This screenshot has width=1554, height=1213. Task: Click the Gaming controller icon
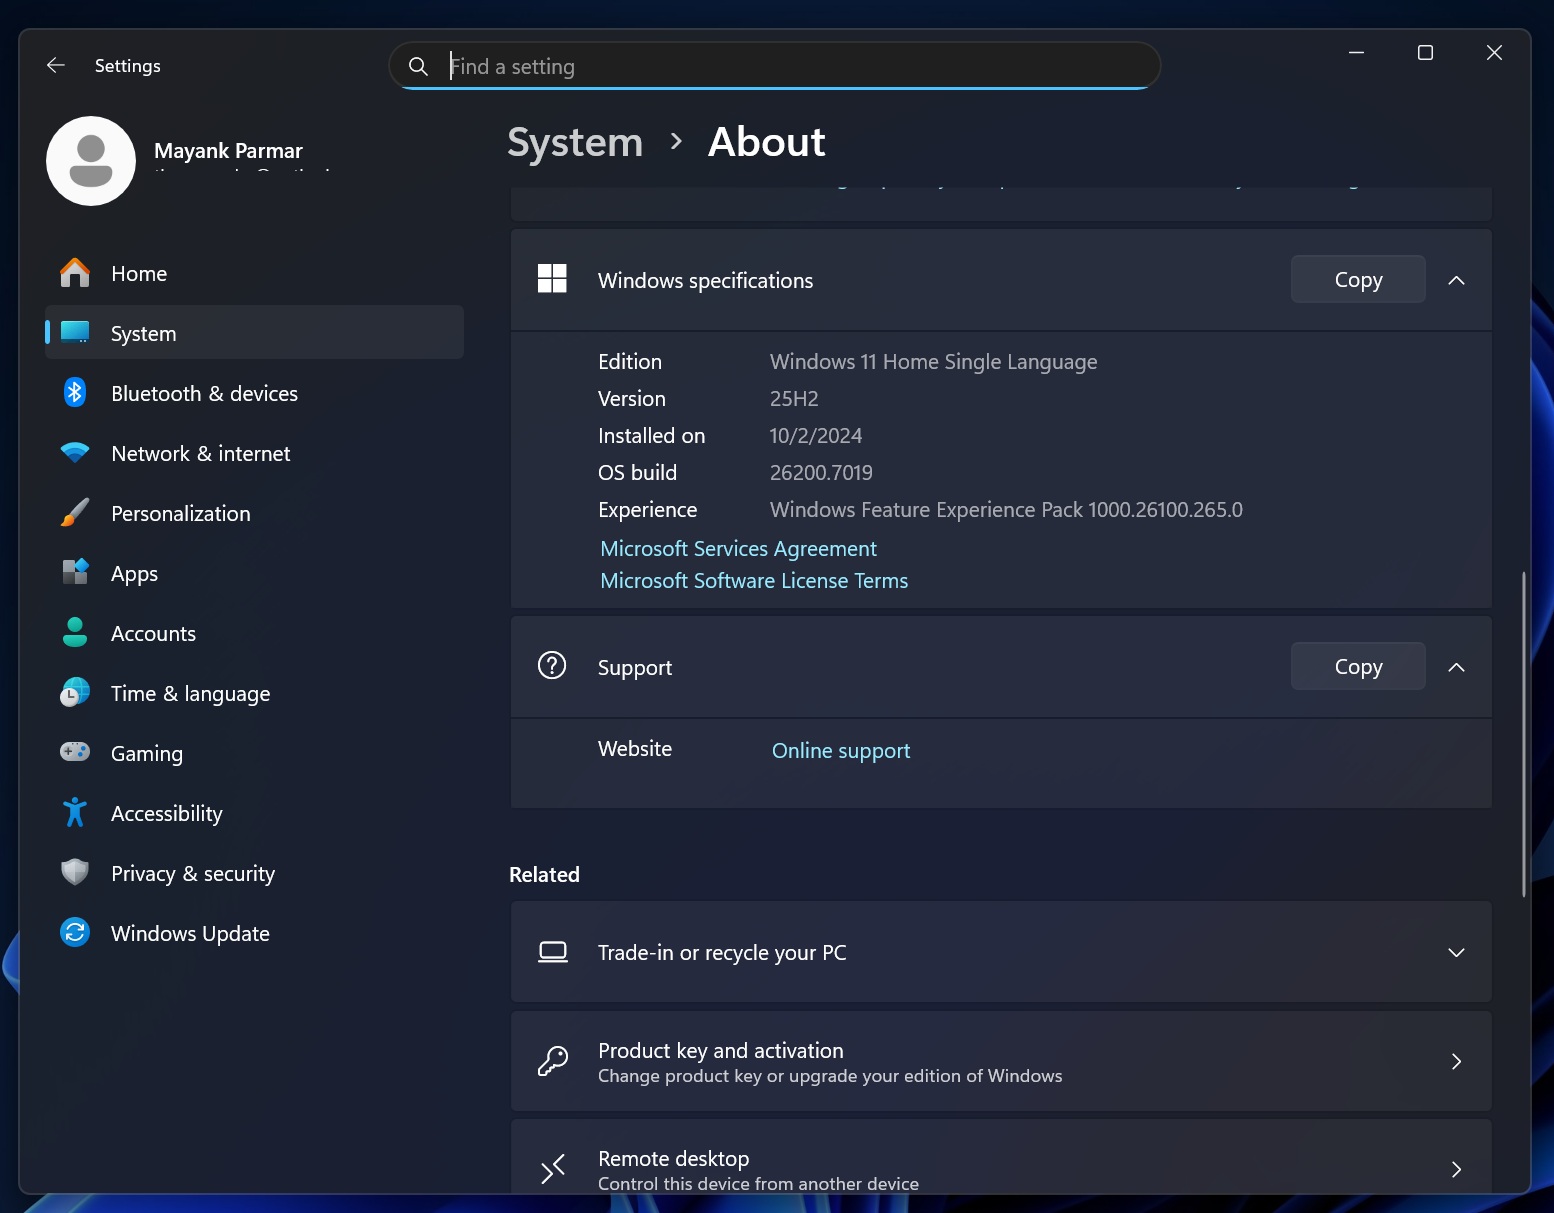pos(74,753)
